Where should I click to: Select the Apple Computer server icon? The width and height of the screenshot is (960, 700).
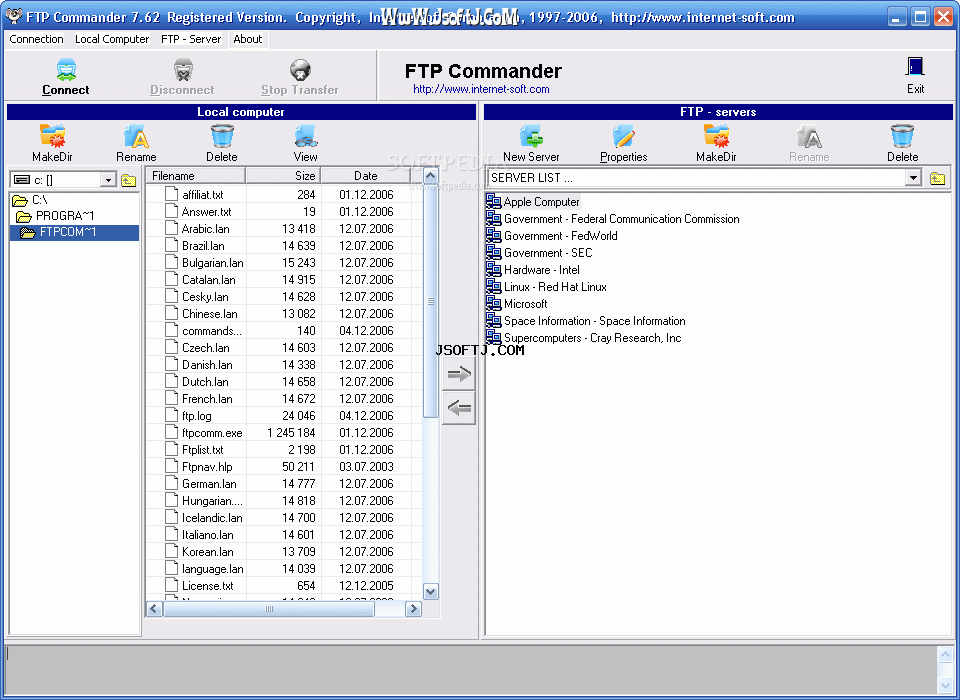(x=493, y=201)
